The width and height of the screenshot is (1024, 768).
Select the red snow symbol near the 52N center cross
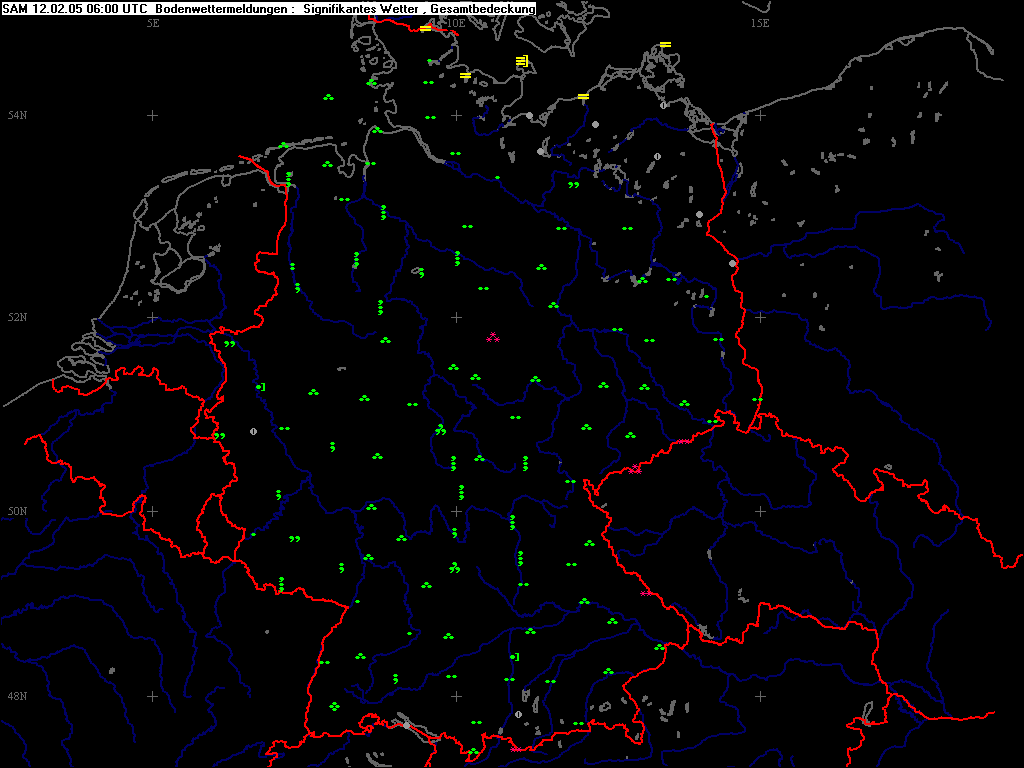pyautogui.click(x=492, y=337)
